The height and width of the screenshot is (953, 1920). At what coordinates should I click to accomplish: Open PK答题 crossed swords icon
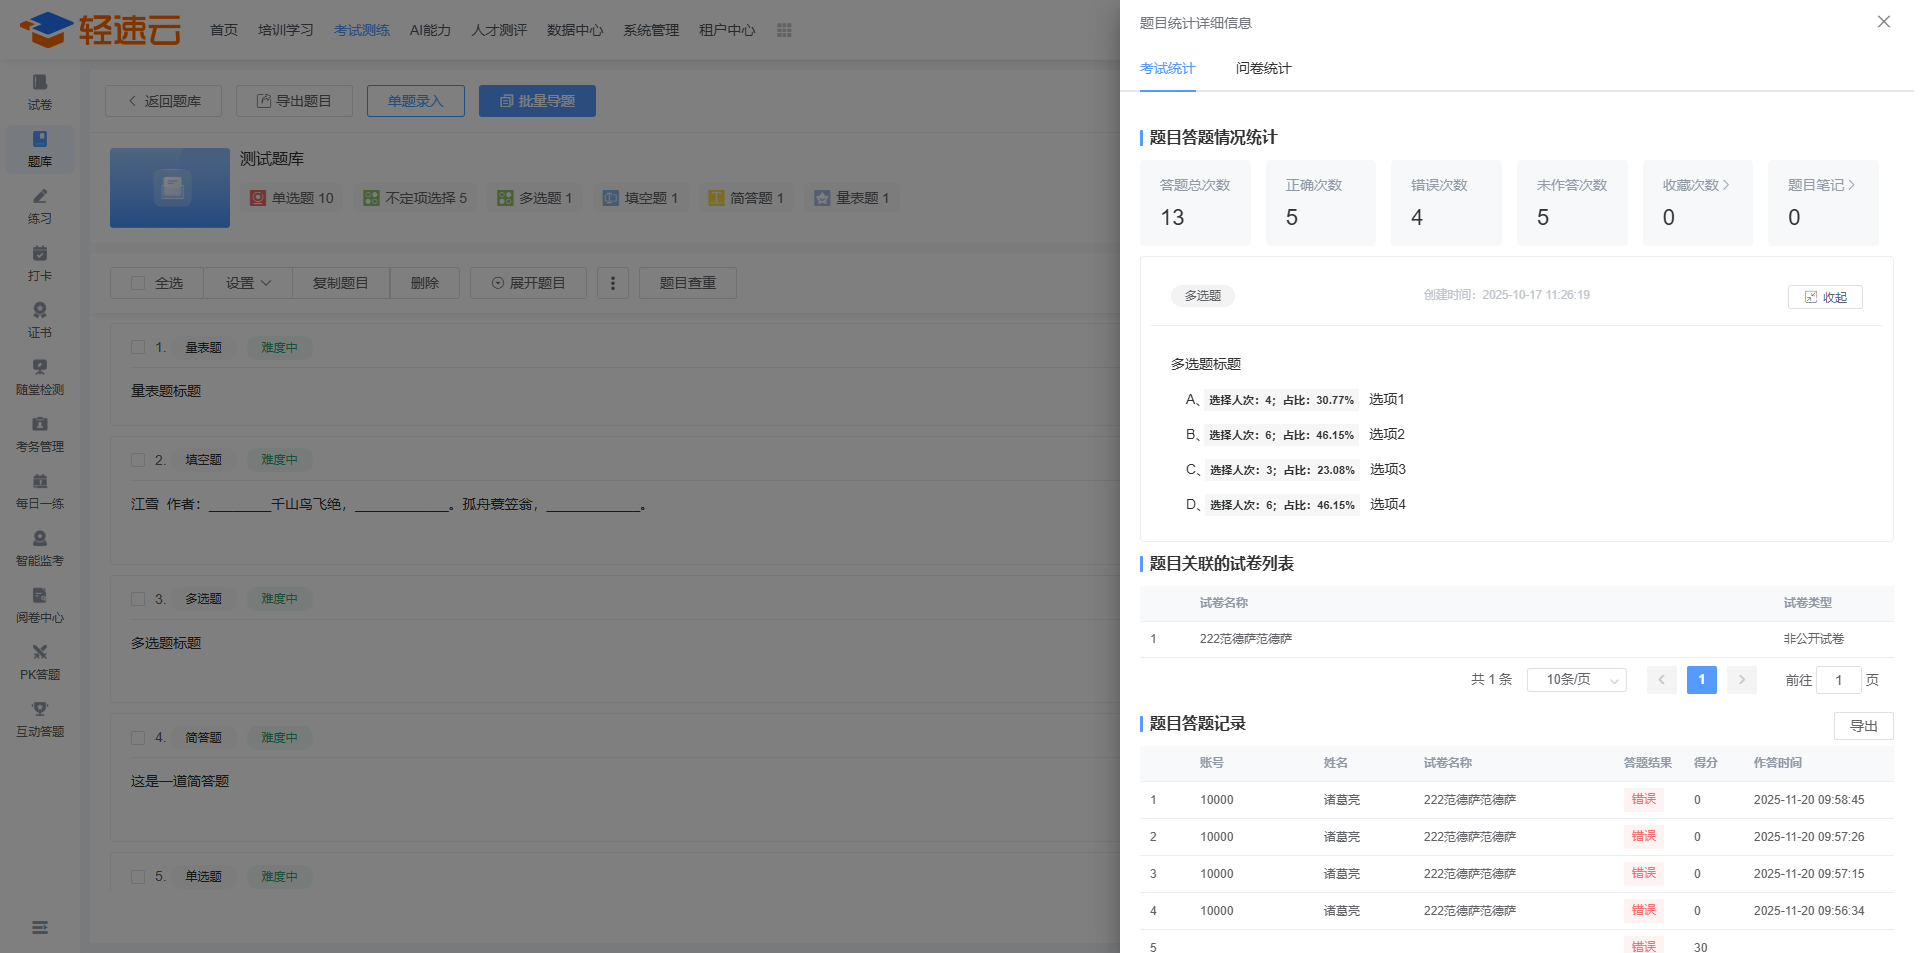click(40, 653)
